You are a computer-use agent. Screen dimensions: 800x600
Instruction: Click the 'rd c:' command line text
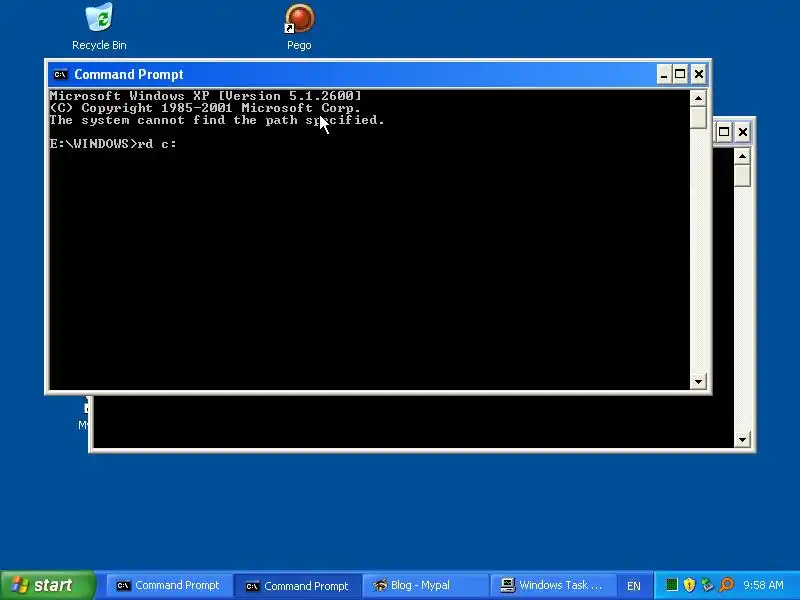(157, 144)
